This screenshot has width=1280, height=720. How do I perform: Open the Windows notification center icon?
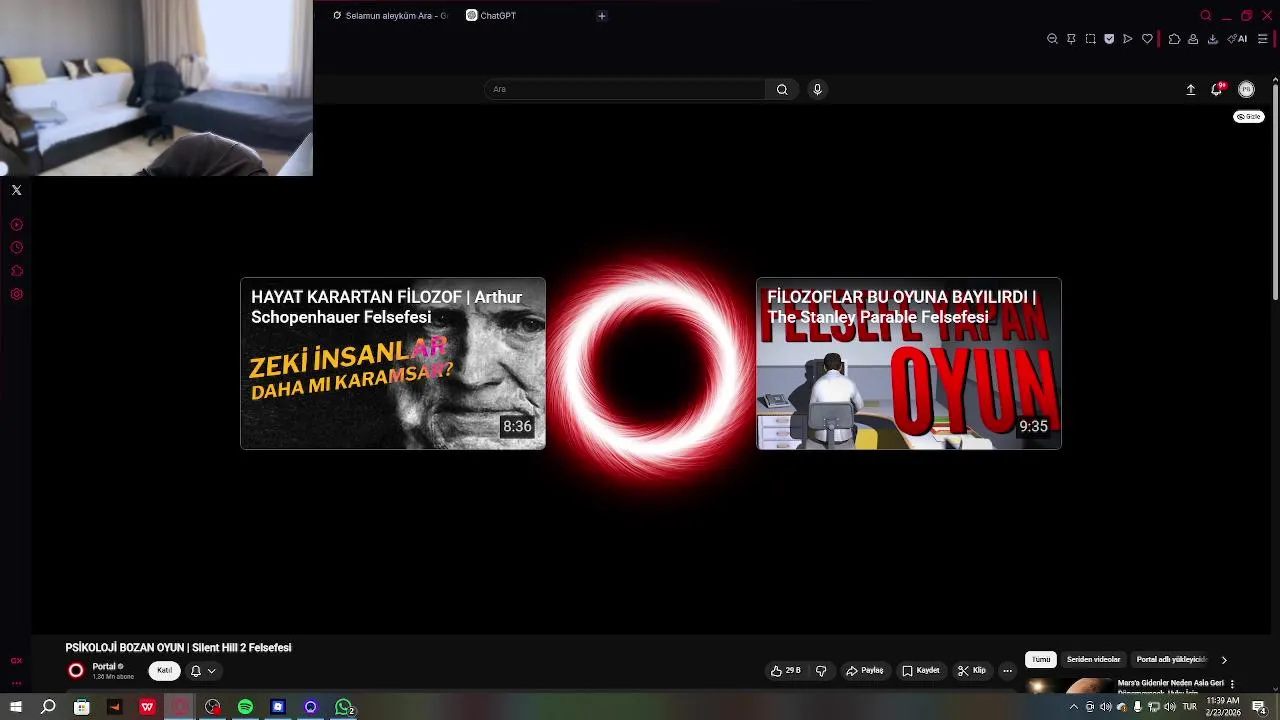[x=1259, y=707]
